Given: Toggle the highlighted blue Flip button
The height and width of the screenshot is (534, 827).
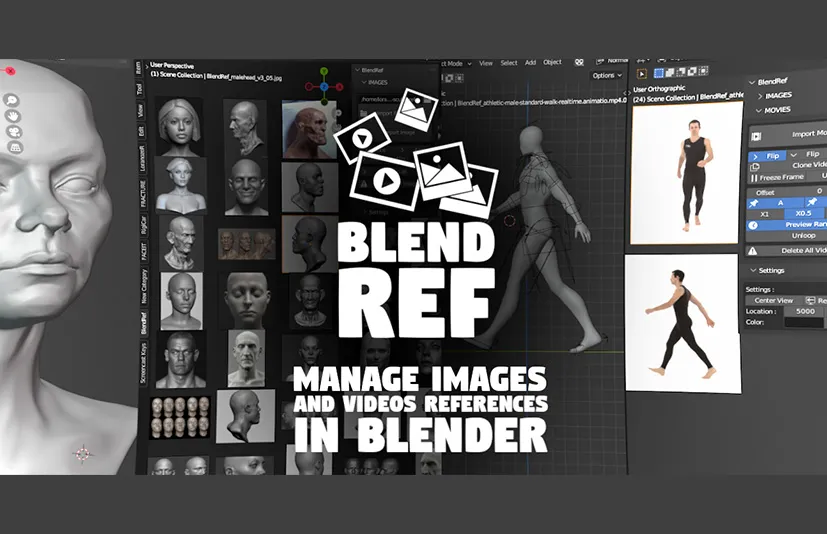Looking at the screenshot, I should click(767, 156).
